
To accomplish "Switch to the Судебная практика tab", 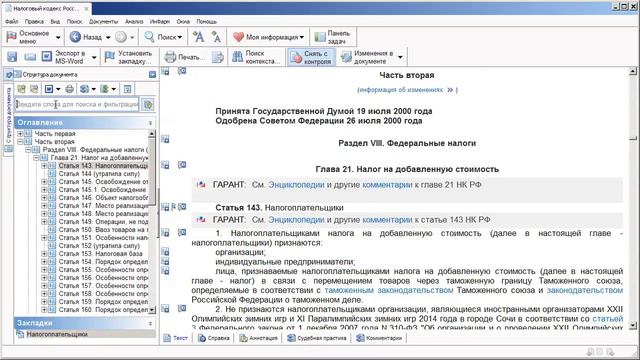I will (317, 338).
